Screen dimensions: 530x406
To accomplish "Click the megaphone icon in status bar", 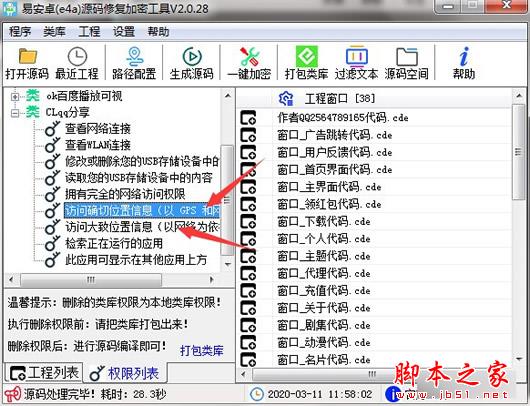I will click(x=13, y=394).
